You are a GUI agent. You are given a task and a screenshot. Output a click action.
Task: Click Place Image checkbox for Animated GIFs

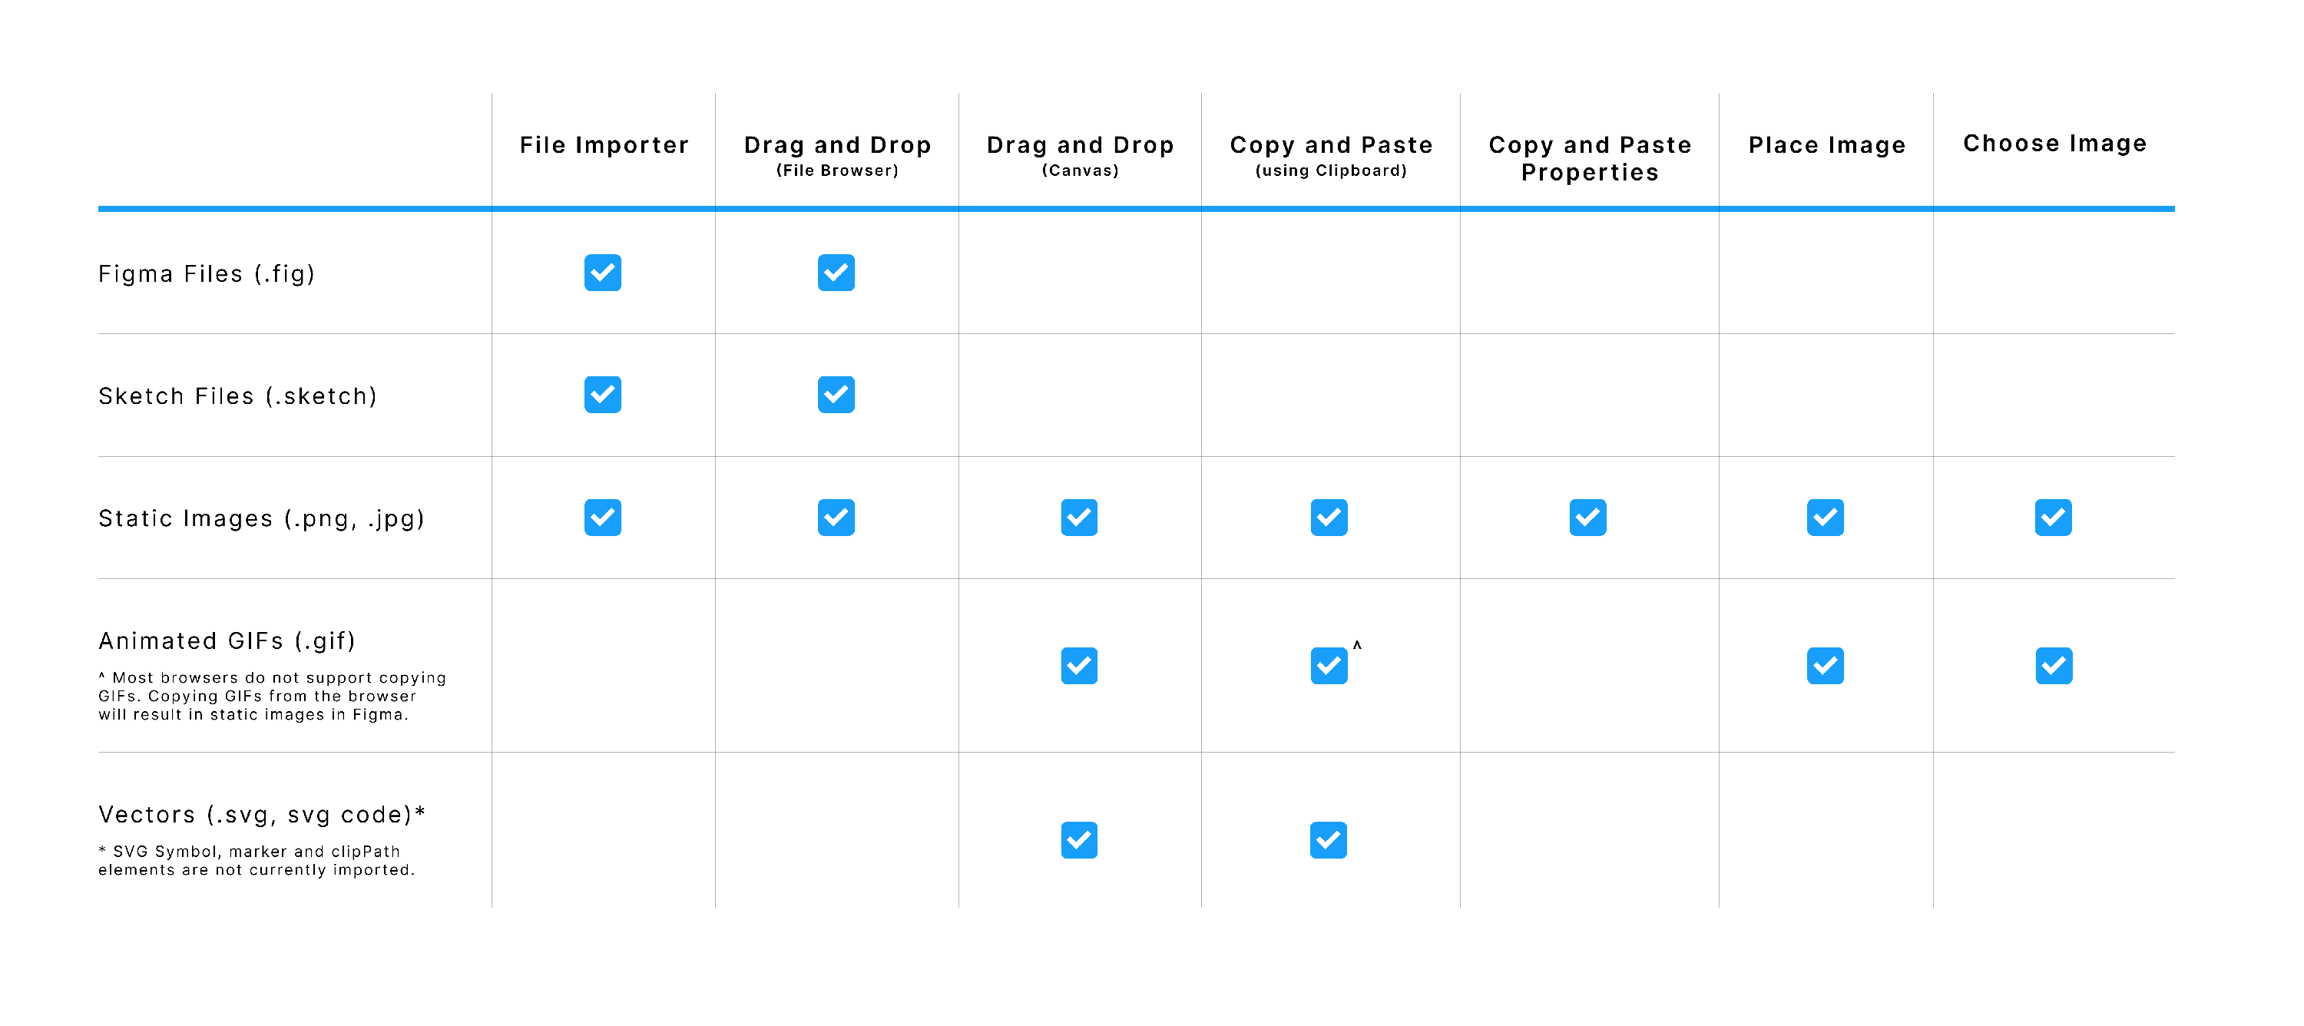(x=1825, y=666)
